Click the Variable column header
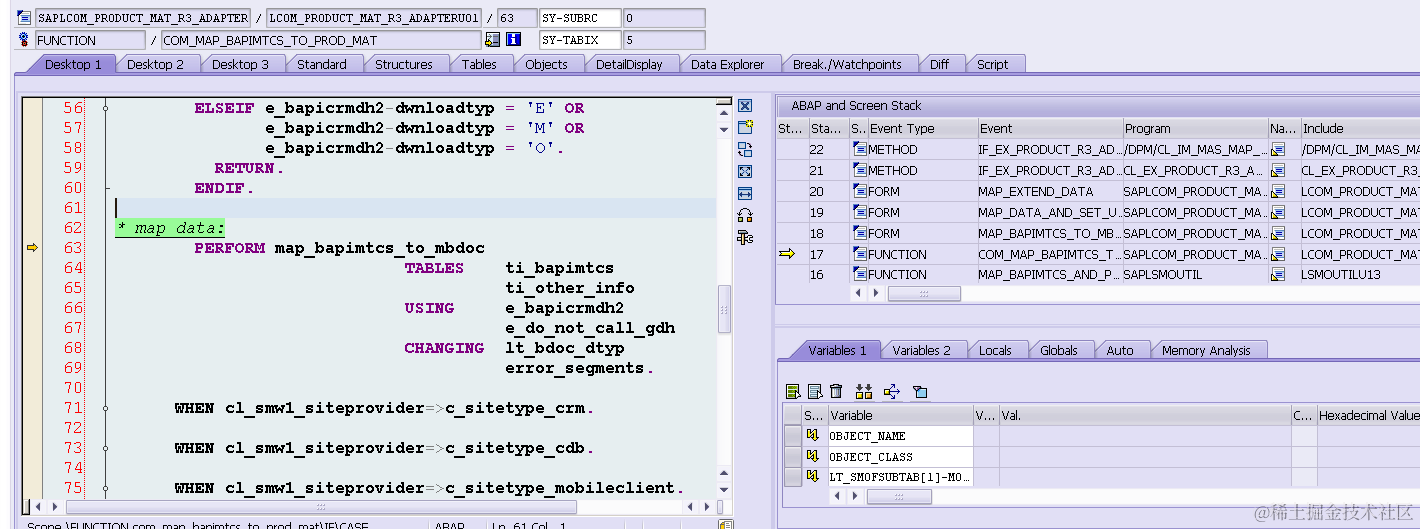Viewport: 1420px width, 529px height. (x=900, y=415)
